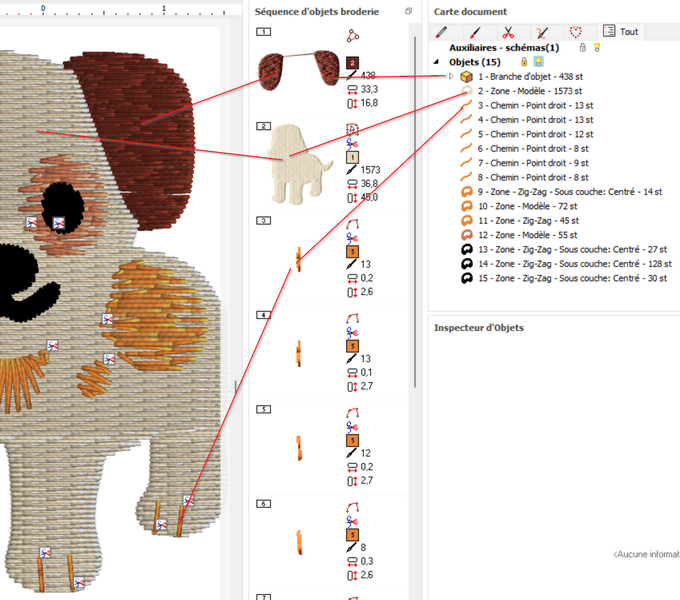Click the sequence panel vertical scrollbar
Screen dimensions: 680x600
[x=415, y=212]
